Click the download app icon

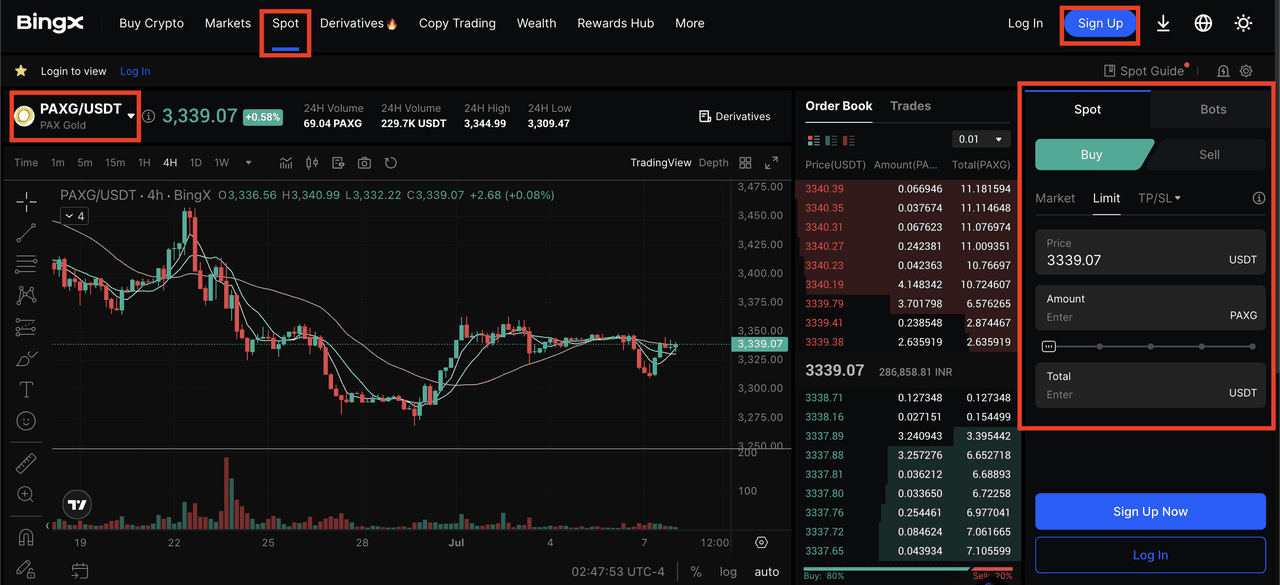(x=1163, y=23)
